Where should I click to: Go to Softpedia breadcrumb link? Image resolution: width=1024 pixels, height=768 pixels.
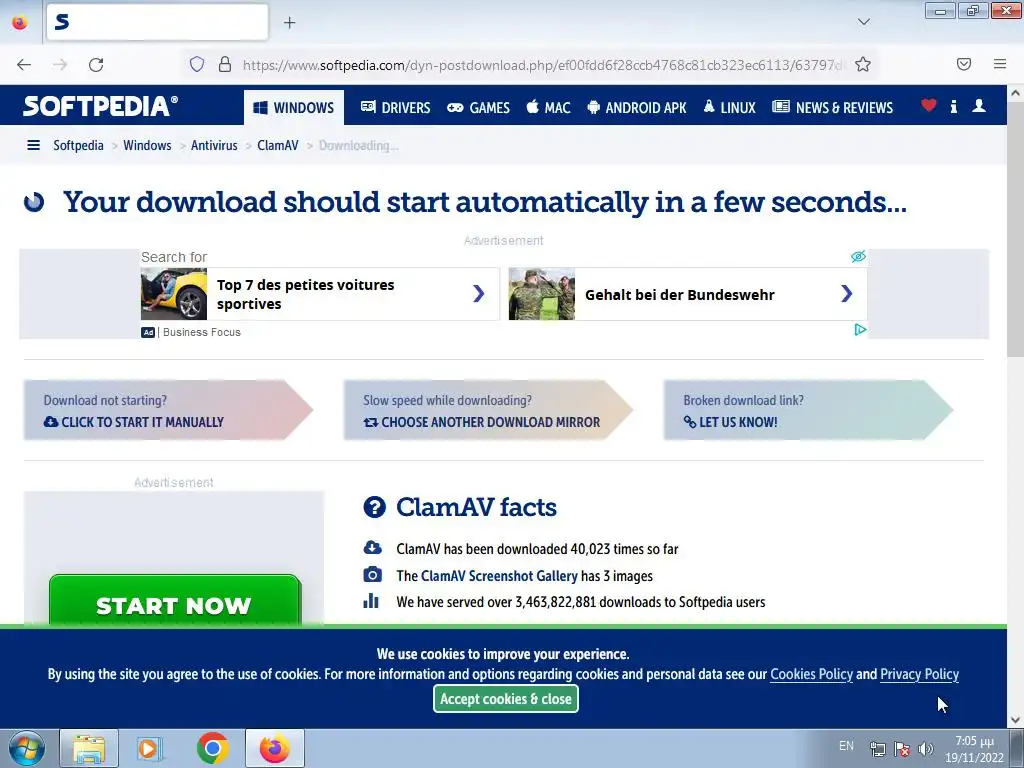(78, 145)
